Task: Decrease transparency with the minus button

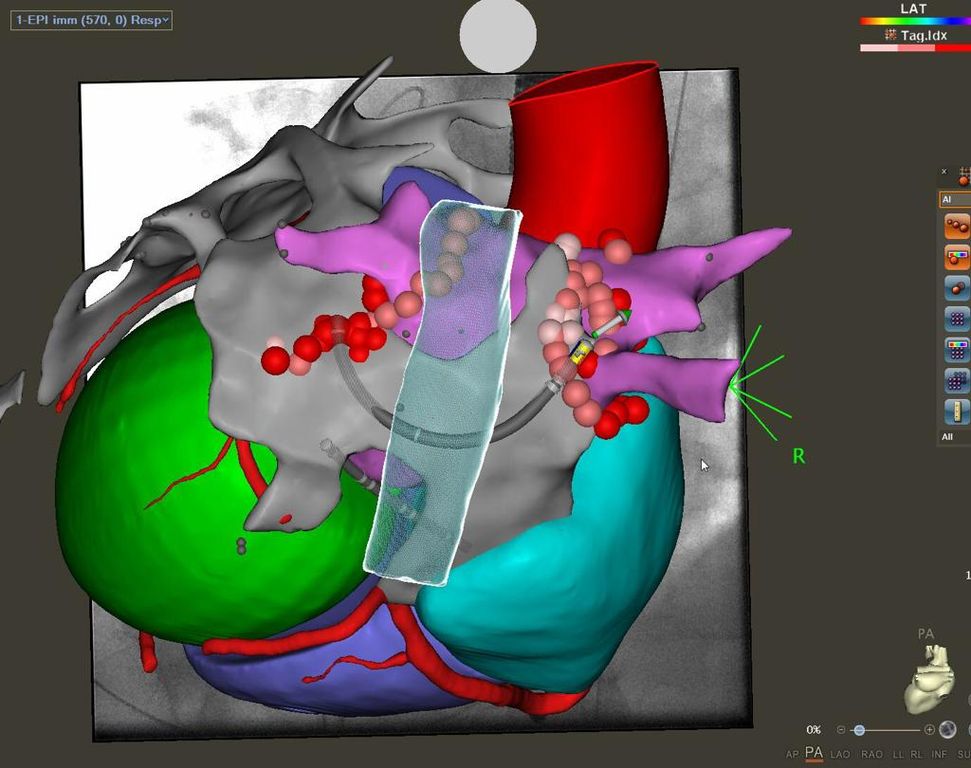Action: (x=841, y=730)
